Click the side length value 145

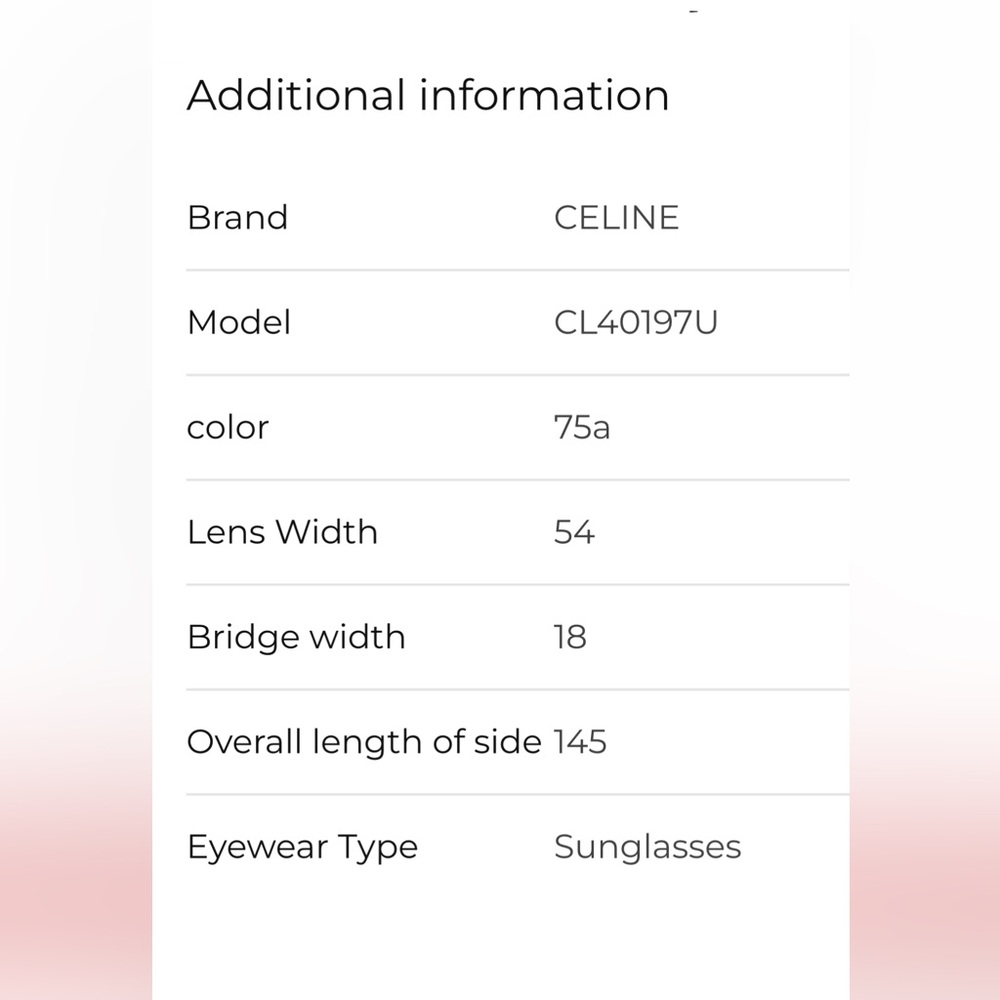pos(580,742)
